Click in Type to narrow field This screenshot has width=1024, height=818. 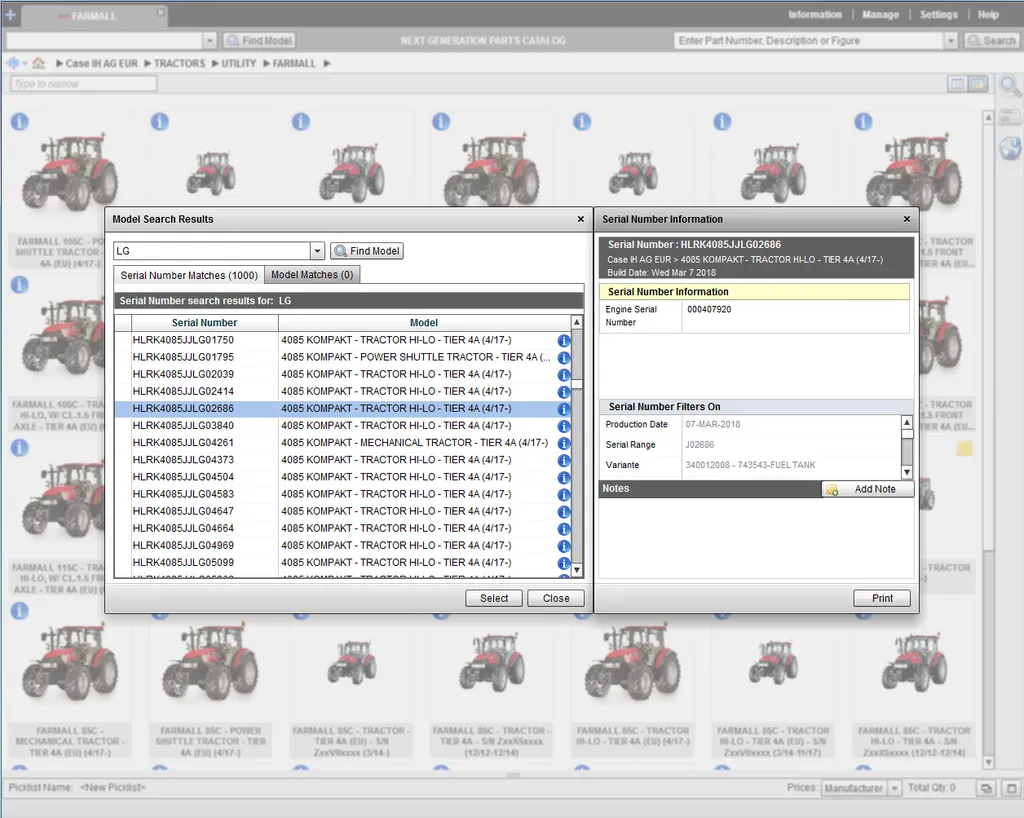[84, 84]
